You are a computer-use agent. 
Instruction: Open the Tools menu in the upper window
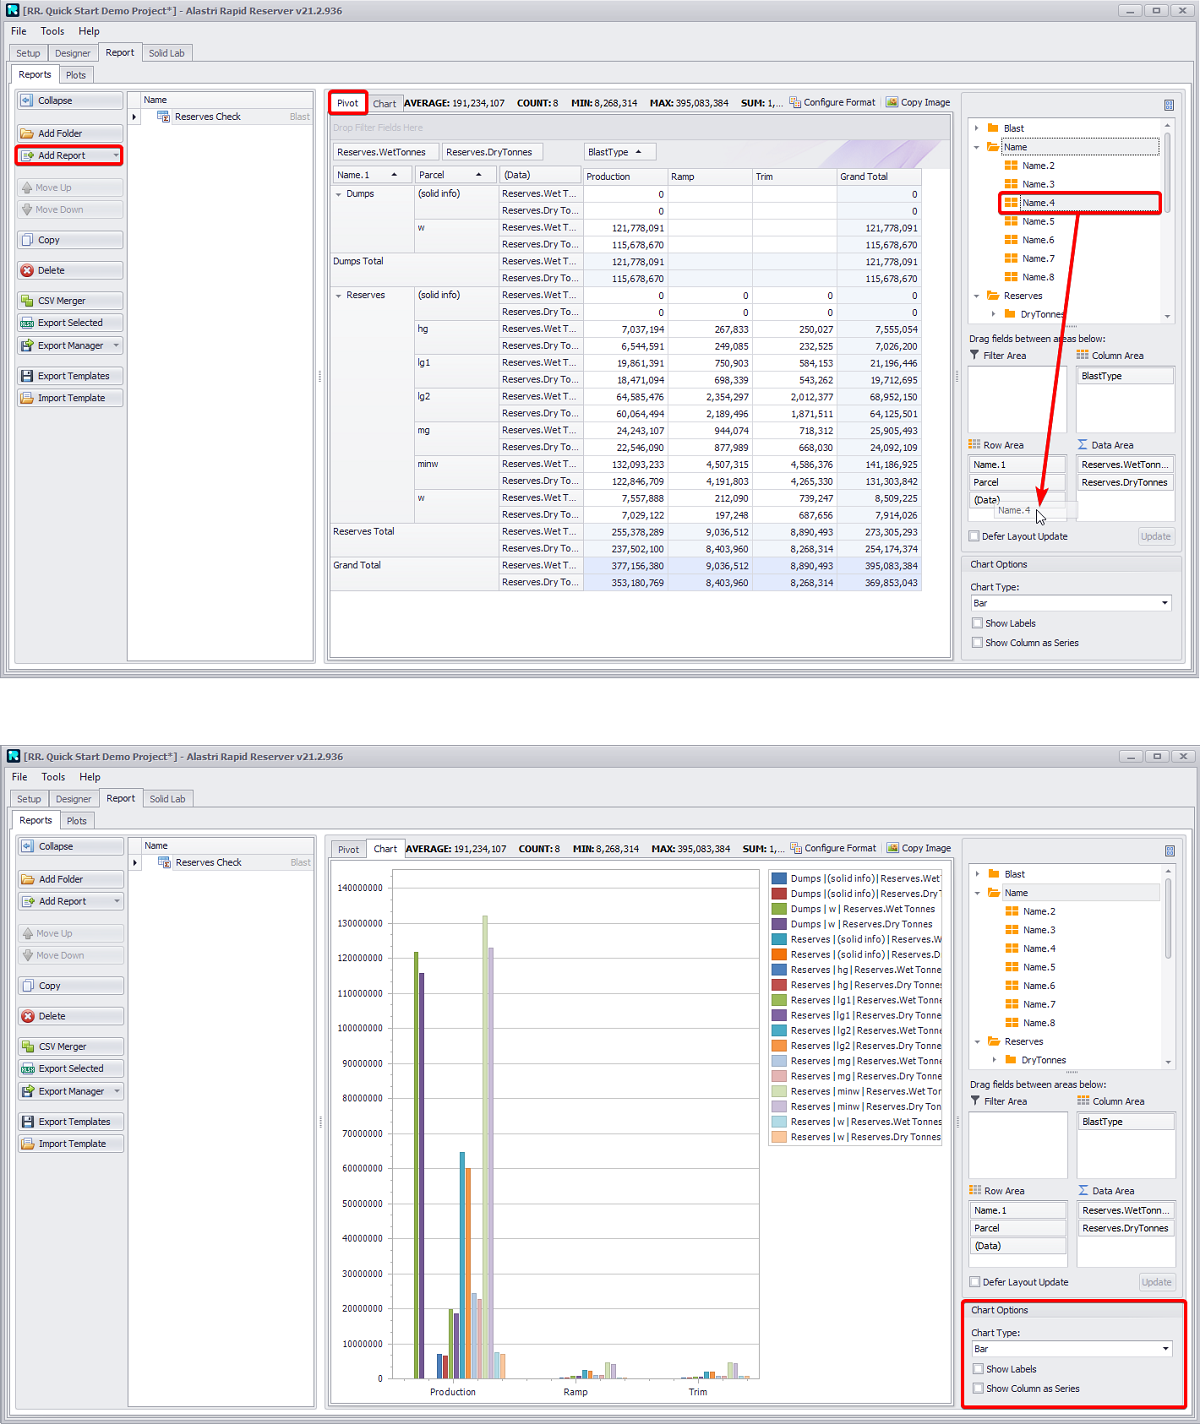point(52,31)
